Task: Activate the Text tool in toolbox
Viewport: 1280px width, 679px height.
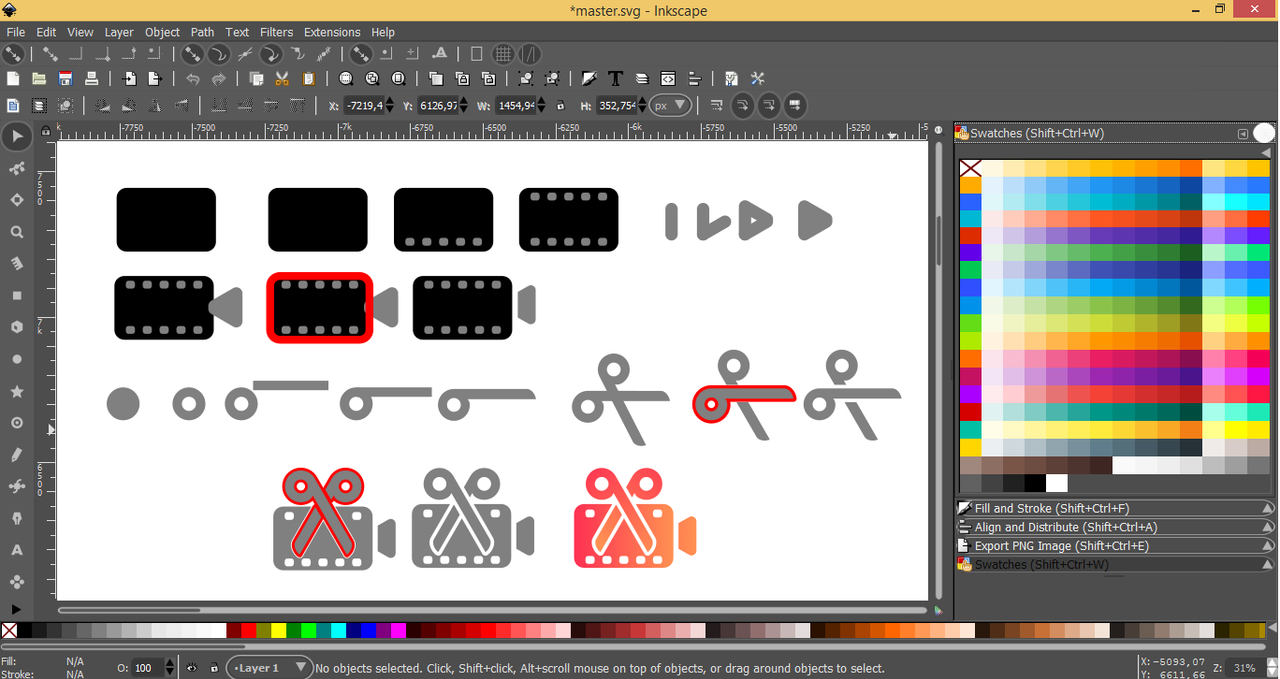Action: tap(16, 550)
